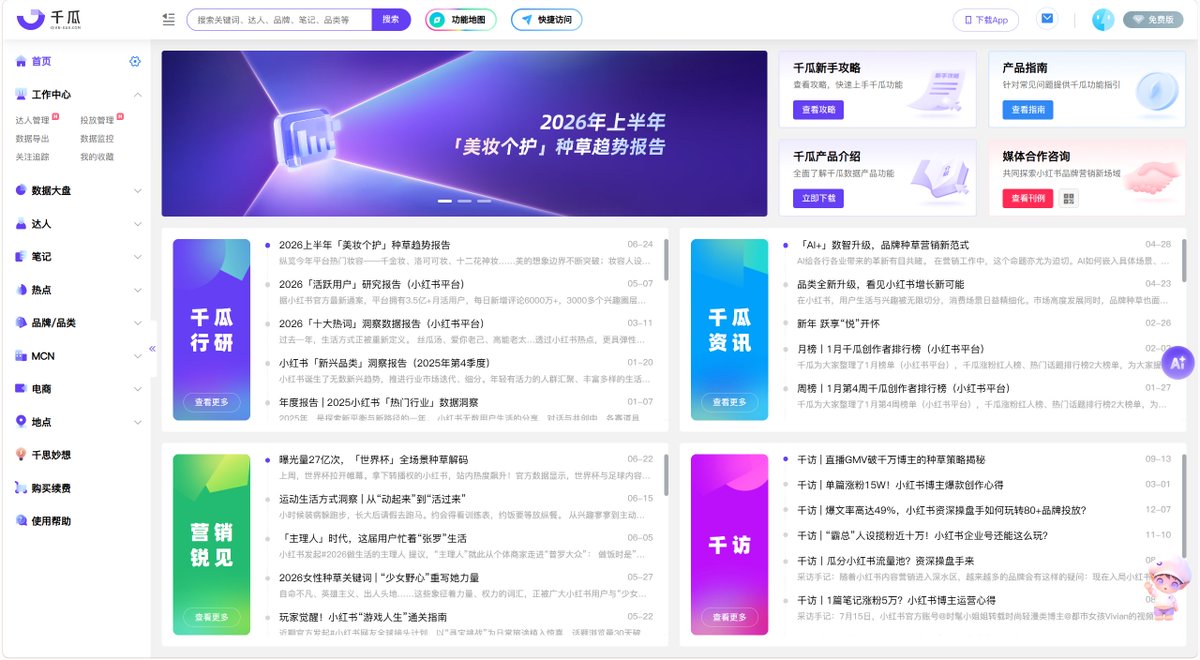Click the purple 搜索 button
Image resolution: width=1200 pixels, height=660 pixels.
[x=391, y=19]
